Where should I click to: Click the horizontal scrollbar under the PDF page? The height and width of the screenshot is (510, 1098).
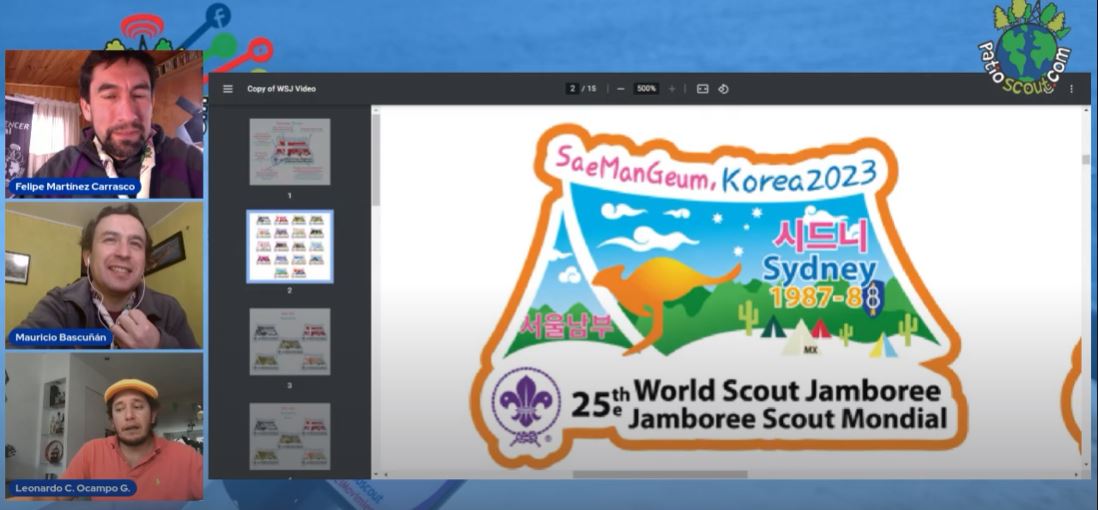pyautogui.click(x=660, y=474)
